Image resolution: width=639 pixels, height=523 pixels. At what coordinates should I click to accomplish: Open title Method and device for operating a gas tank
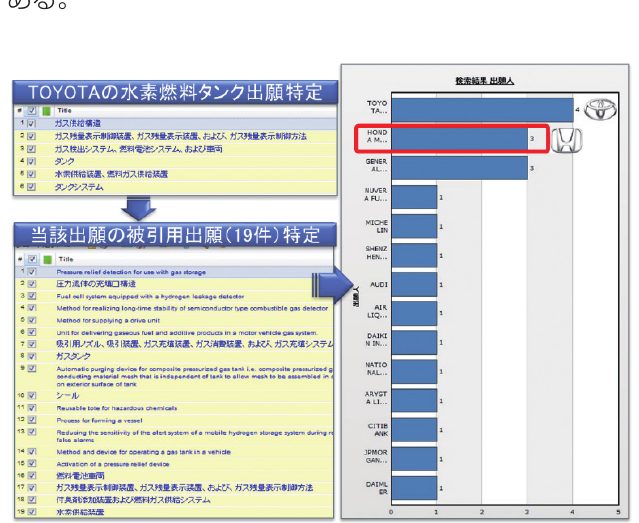tap(143, 452)
